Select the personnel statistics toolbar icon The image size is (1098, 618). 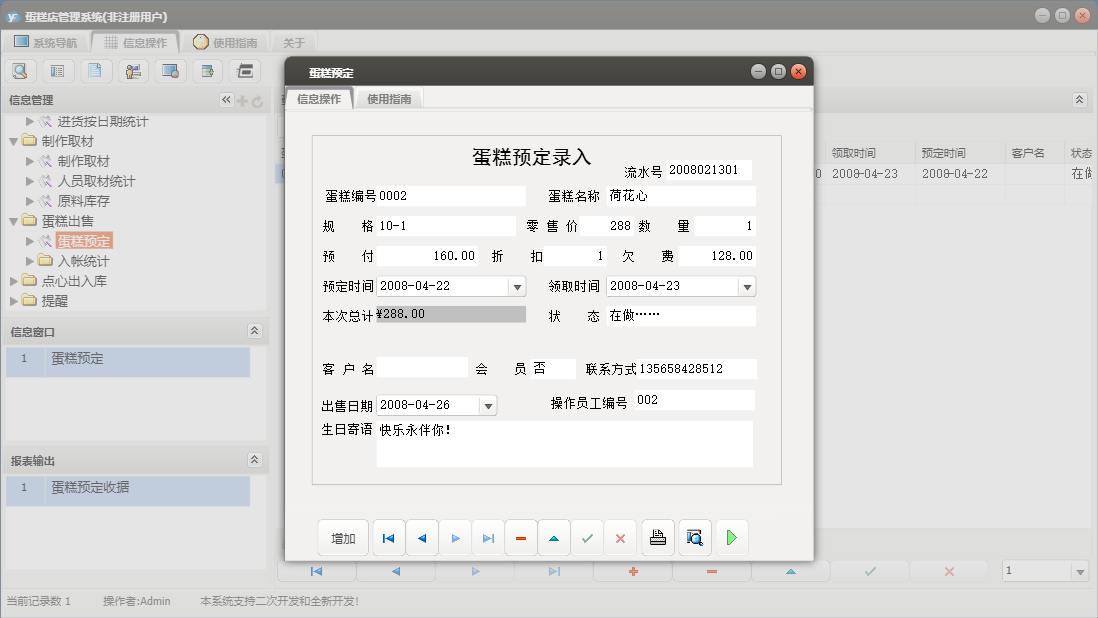pyautogui.click(x=132, y=71)
